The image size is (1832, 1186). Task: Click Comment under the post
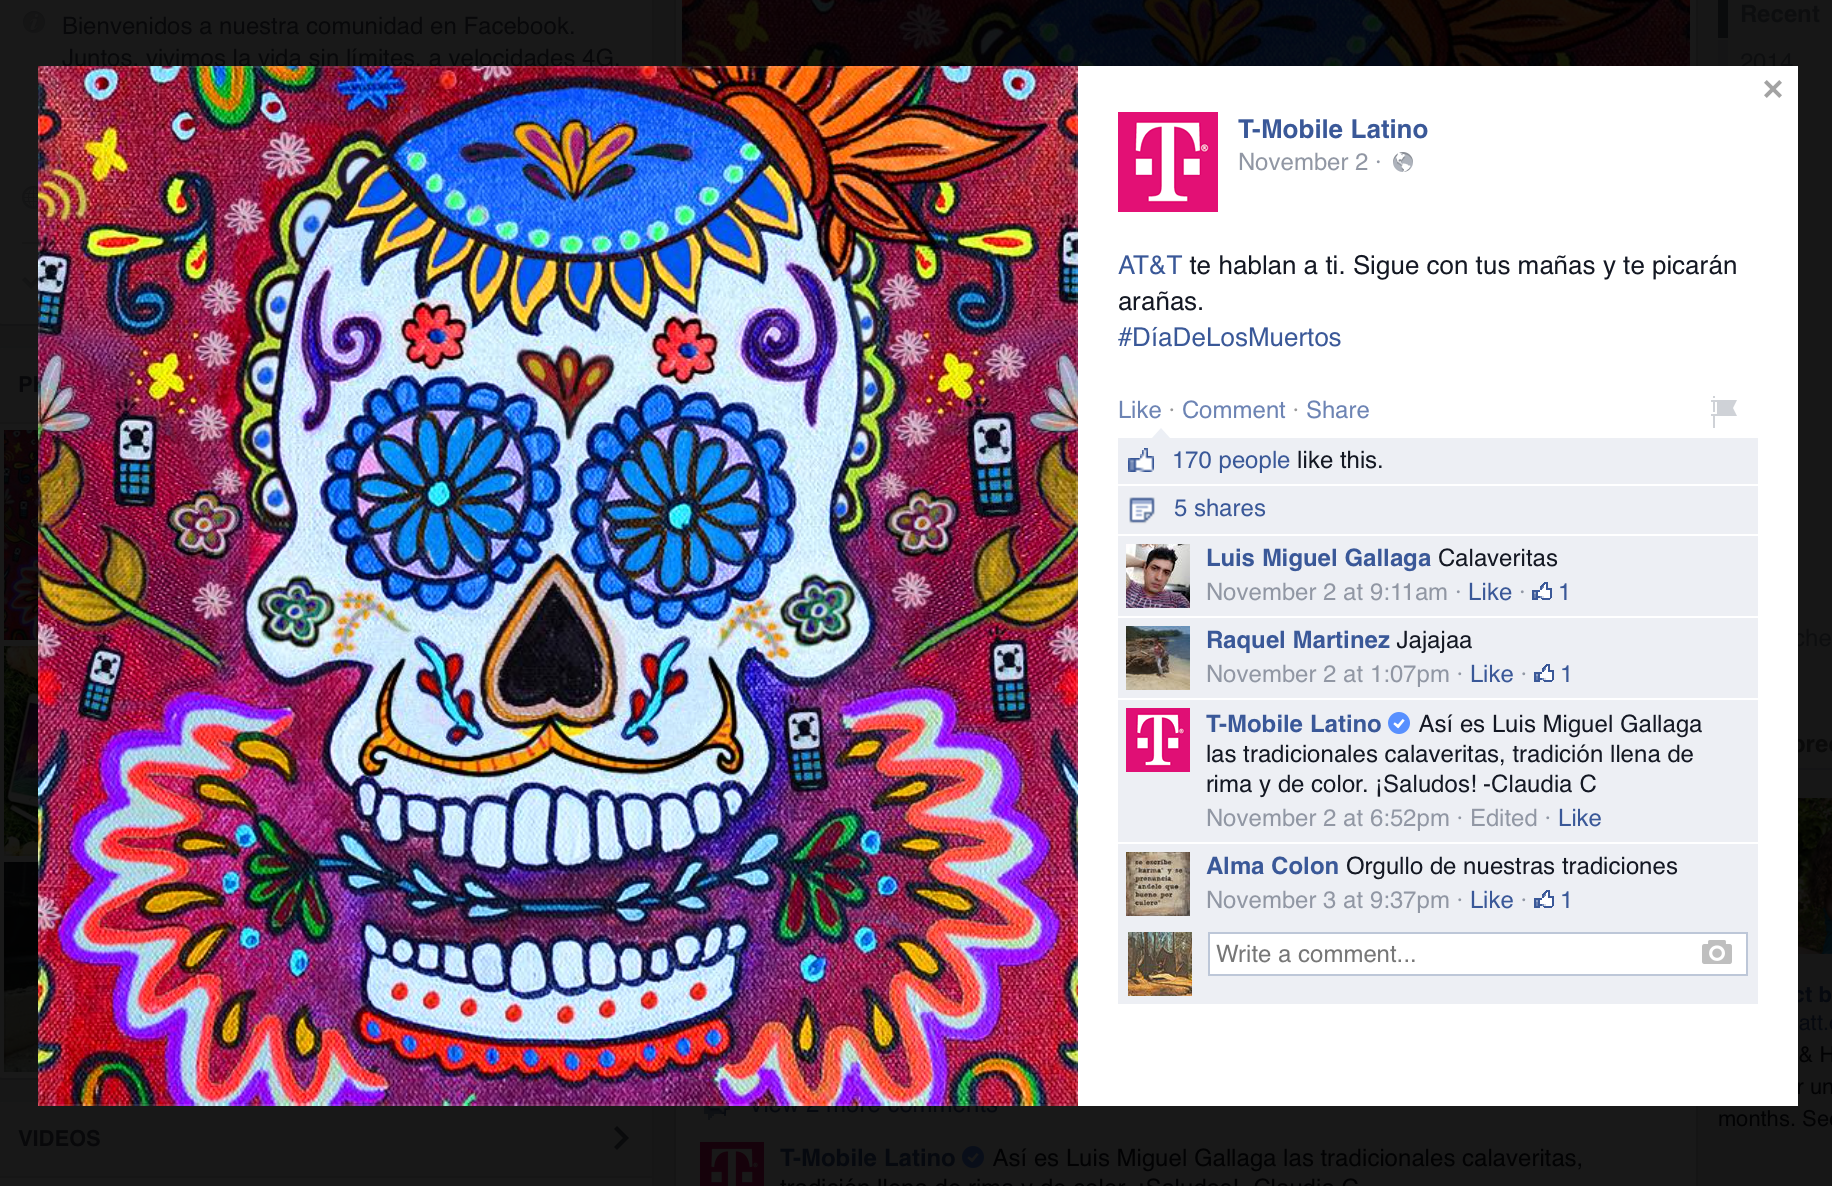[x=1233, y=410]
